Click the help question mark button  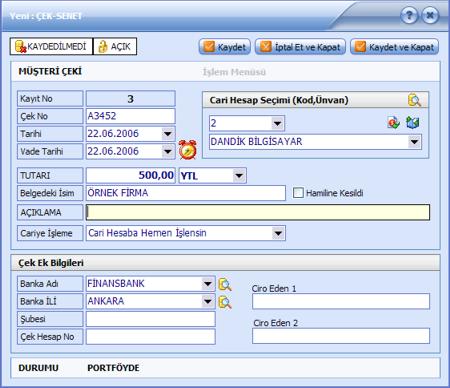409,15
